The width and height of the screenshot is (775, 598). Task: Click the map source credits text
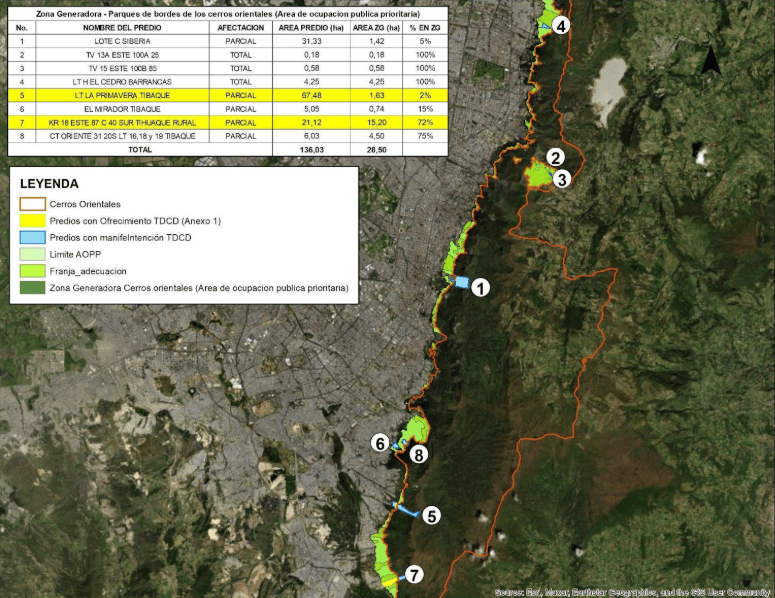[633, 592]
